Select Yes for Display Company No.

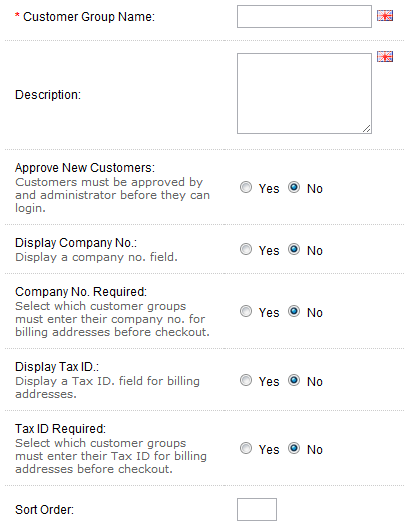[x=246, y=249]
